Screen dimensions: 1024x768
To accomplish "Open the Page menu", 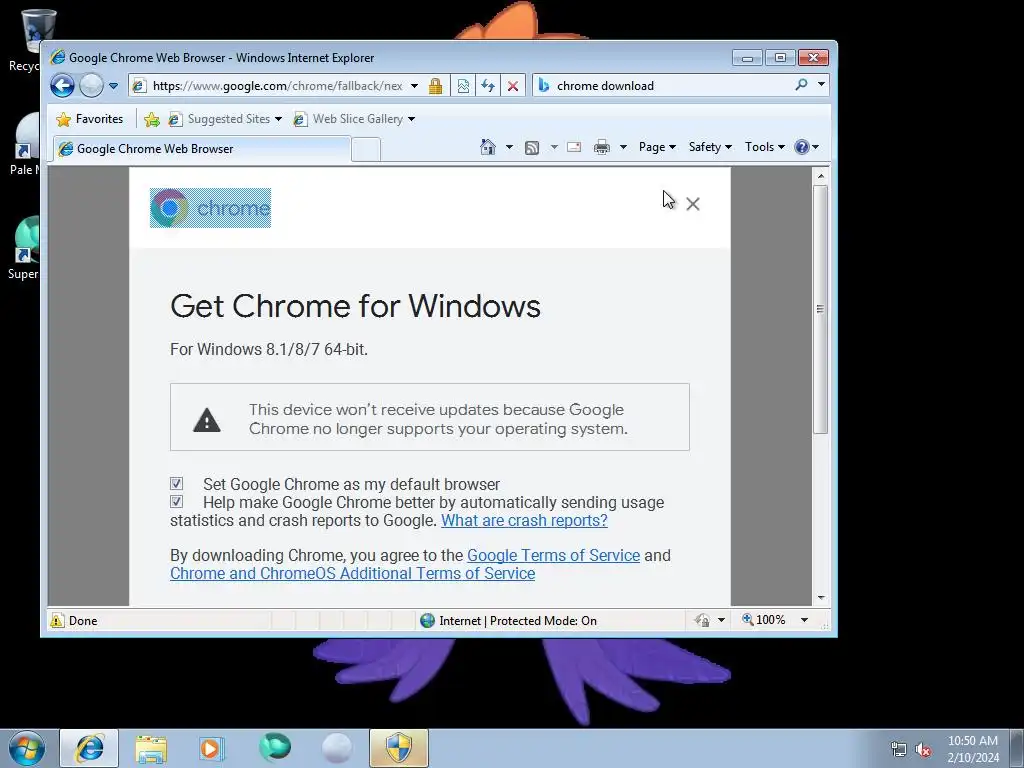I will pos(657,147).
